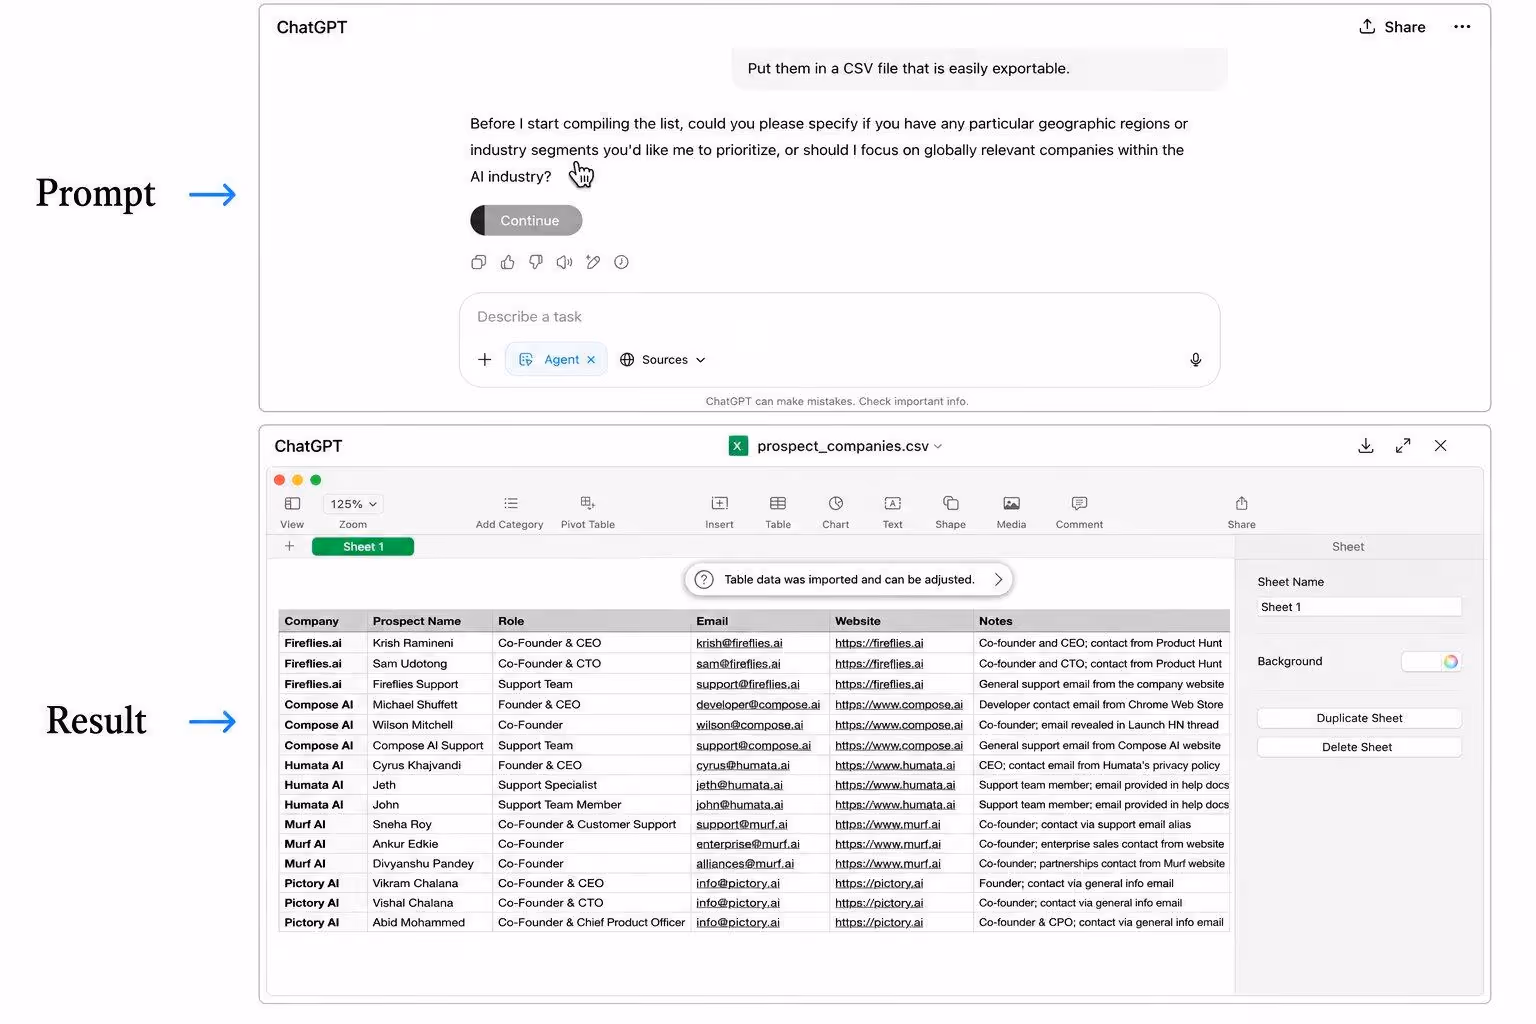Click the Share upload icon in top chat
The width and height of the screenshot is (1536, 1024).
pos(1366,27)
